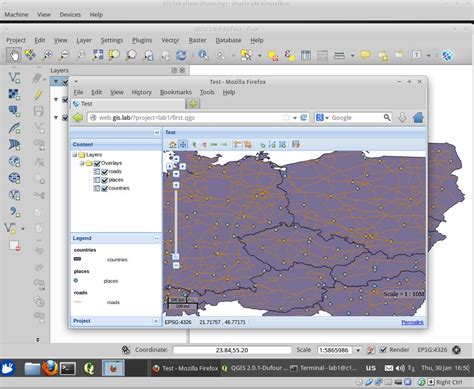Click Firefox home button
The image size is (474, 389).
pyautogui.click(x=418, y=117)
